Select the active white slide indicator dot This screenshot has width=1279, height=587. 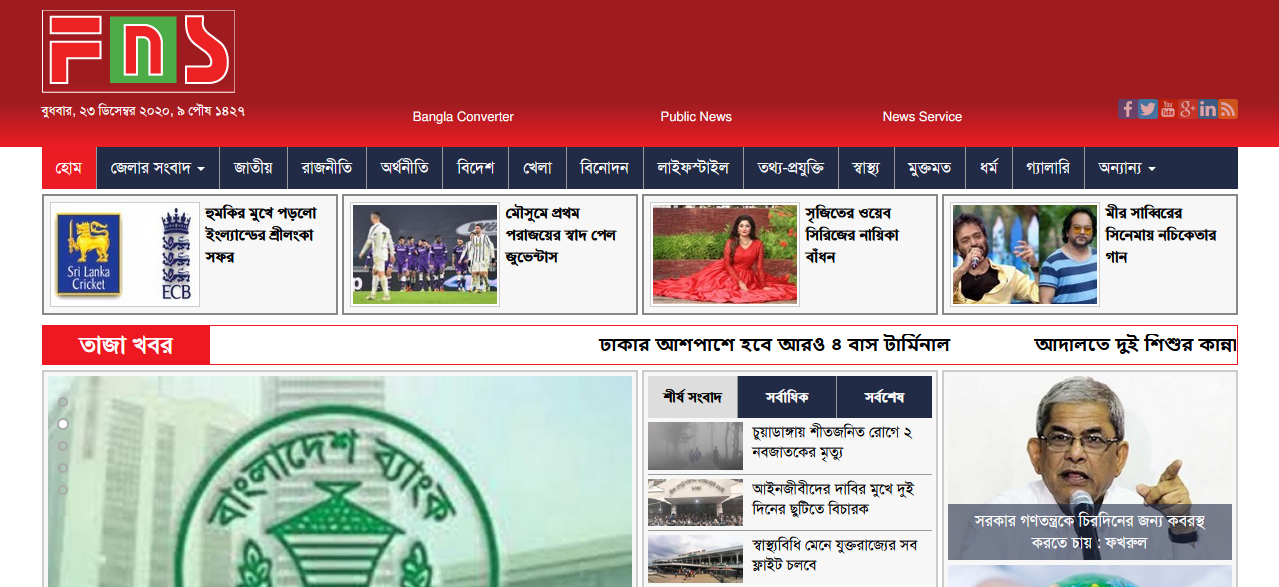click(63, 424)
